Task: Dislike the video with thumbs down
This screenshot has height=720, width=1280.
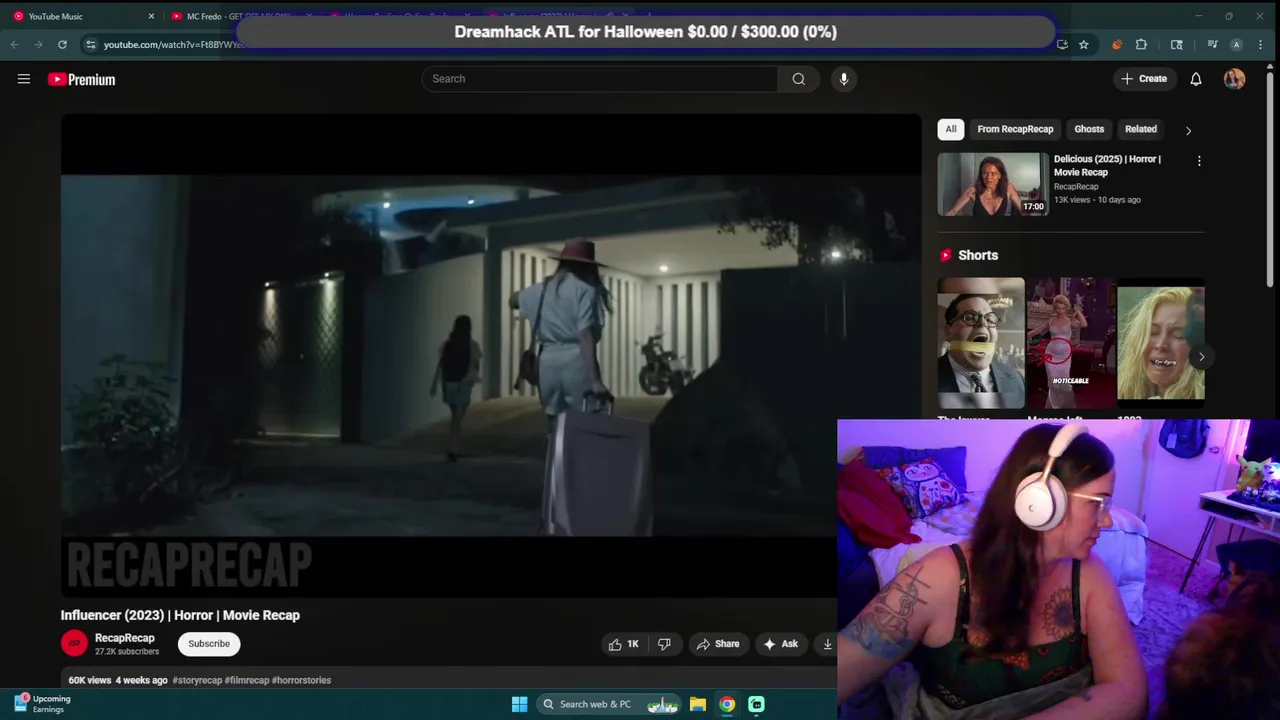Action: tap(664, 644)
